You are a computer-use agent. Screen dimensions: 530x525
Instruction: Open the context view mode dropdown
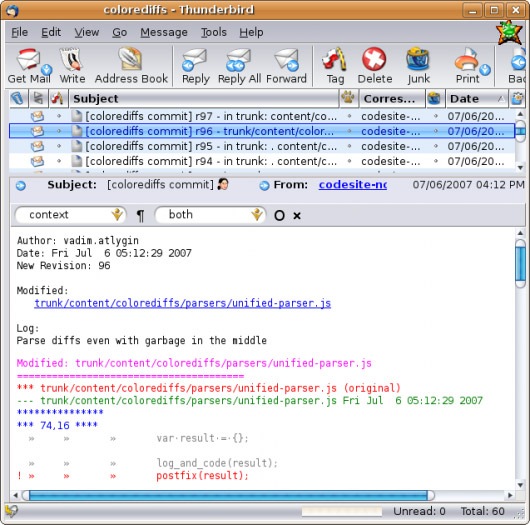[70, 215]
